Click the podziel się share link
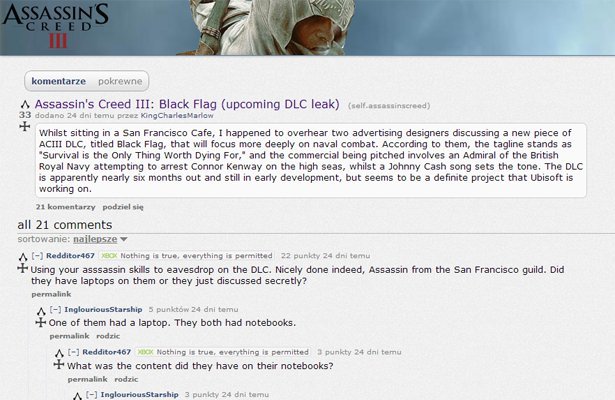The height and width of the screenshot is (400, 615). [123, 207]
